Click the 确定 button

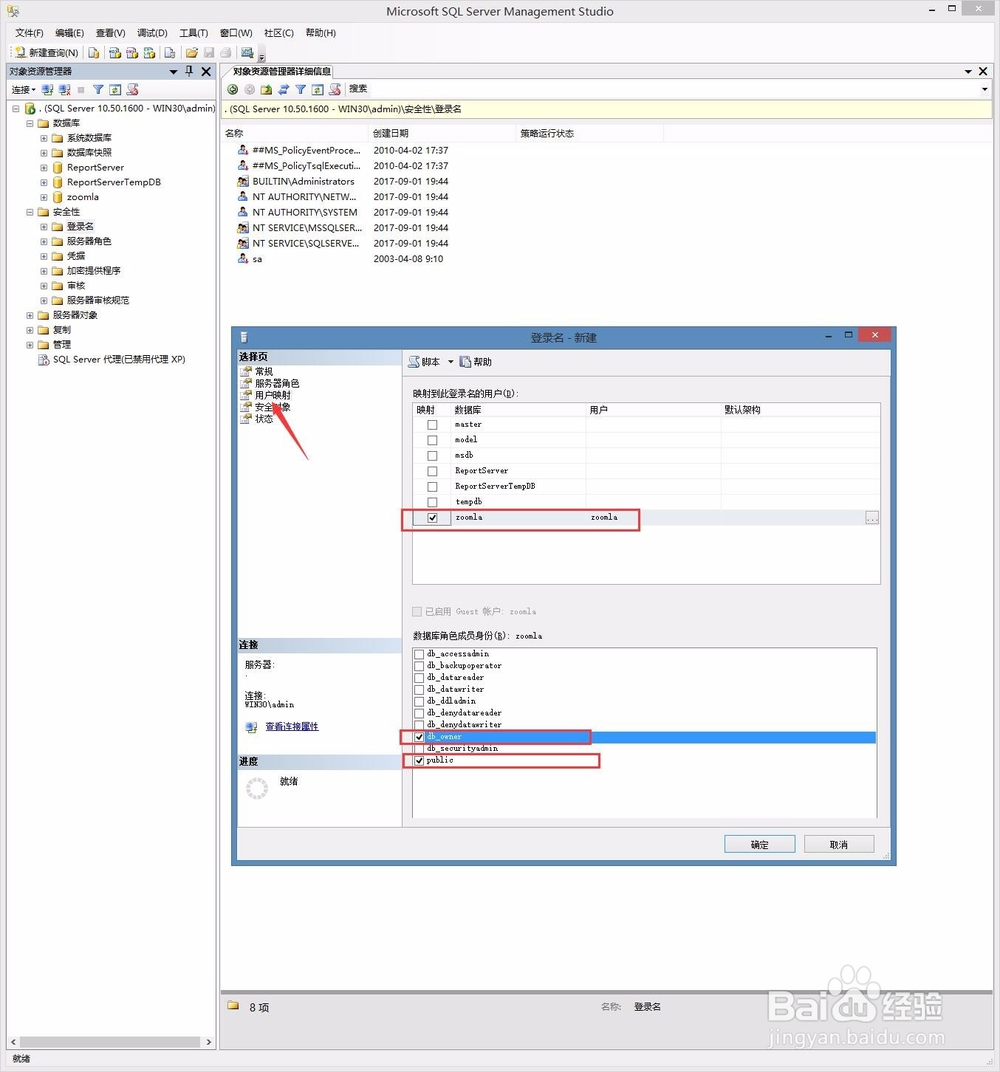tap(759, 844)
